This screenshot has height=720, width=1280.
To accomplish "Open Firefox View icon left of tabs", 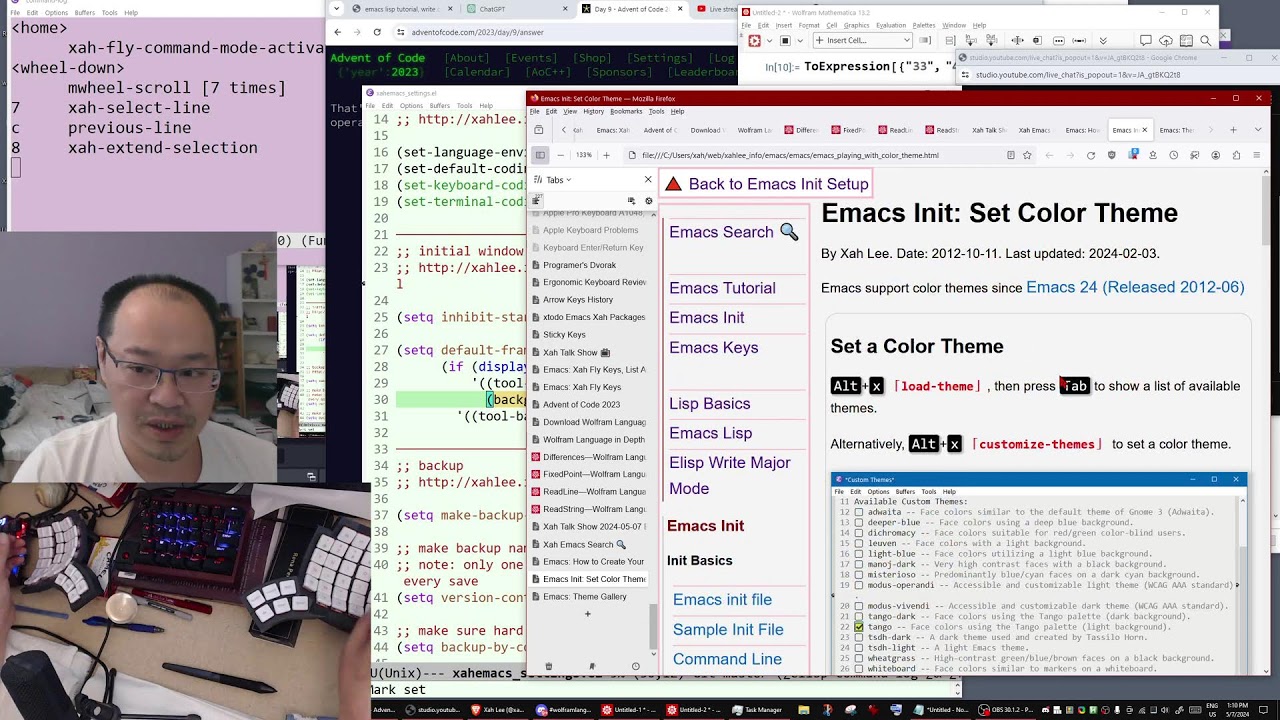I will 539,130.
